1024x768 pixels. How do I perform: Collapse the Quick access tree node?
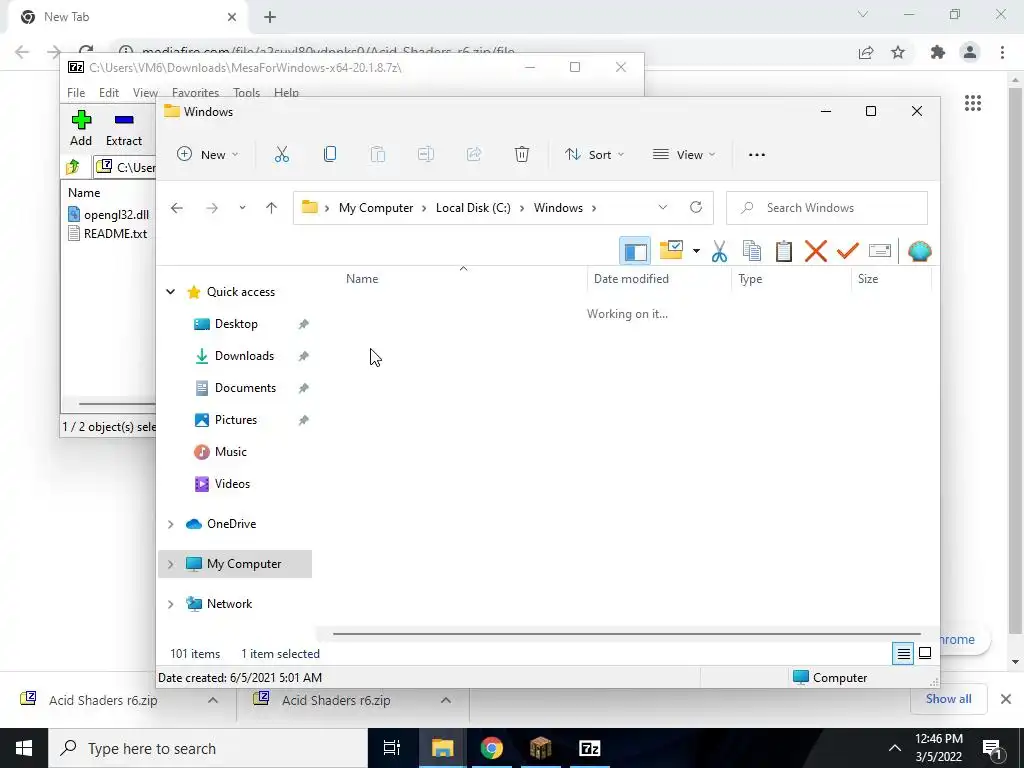(170, 292)
